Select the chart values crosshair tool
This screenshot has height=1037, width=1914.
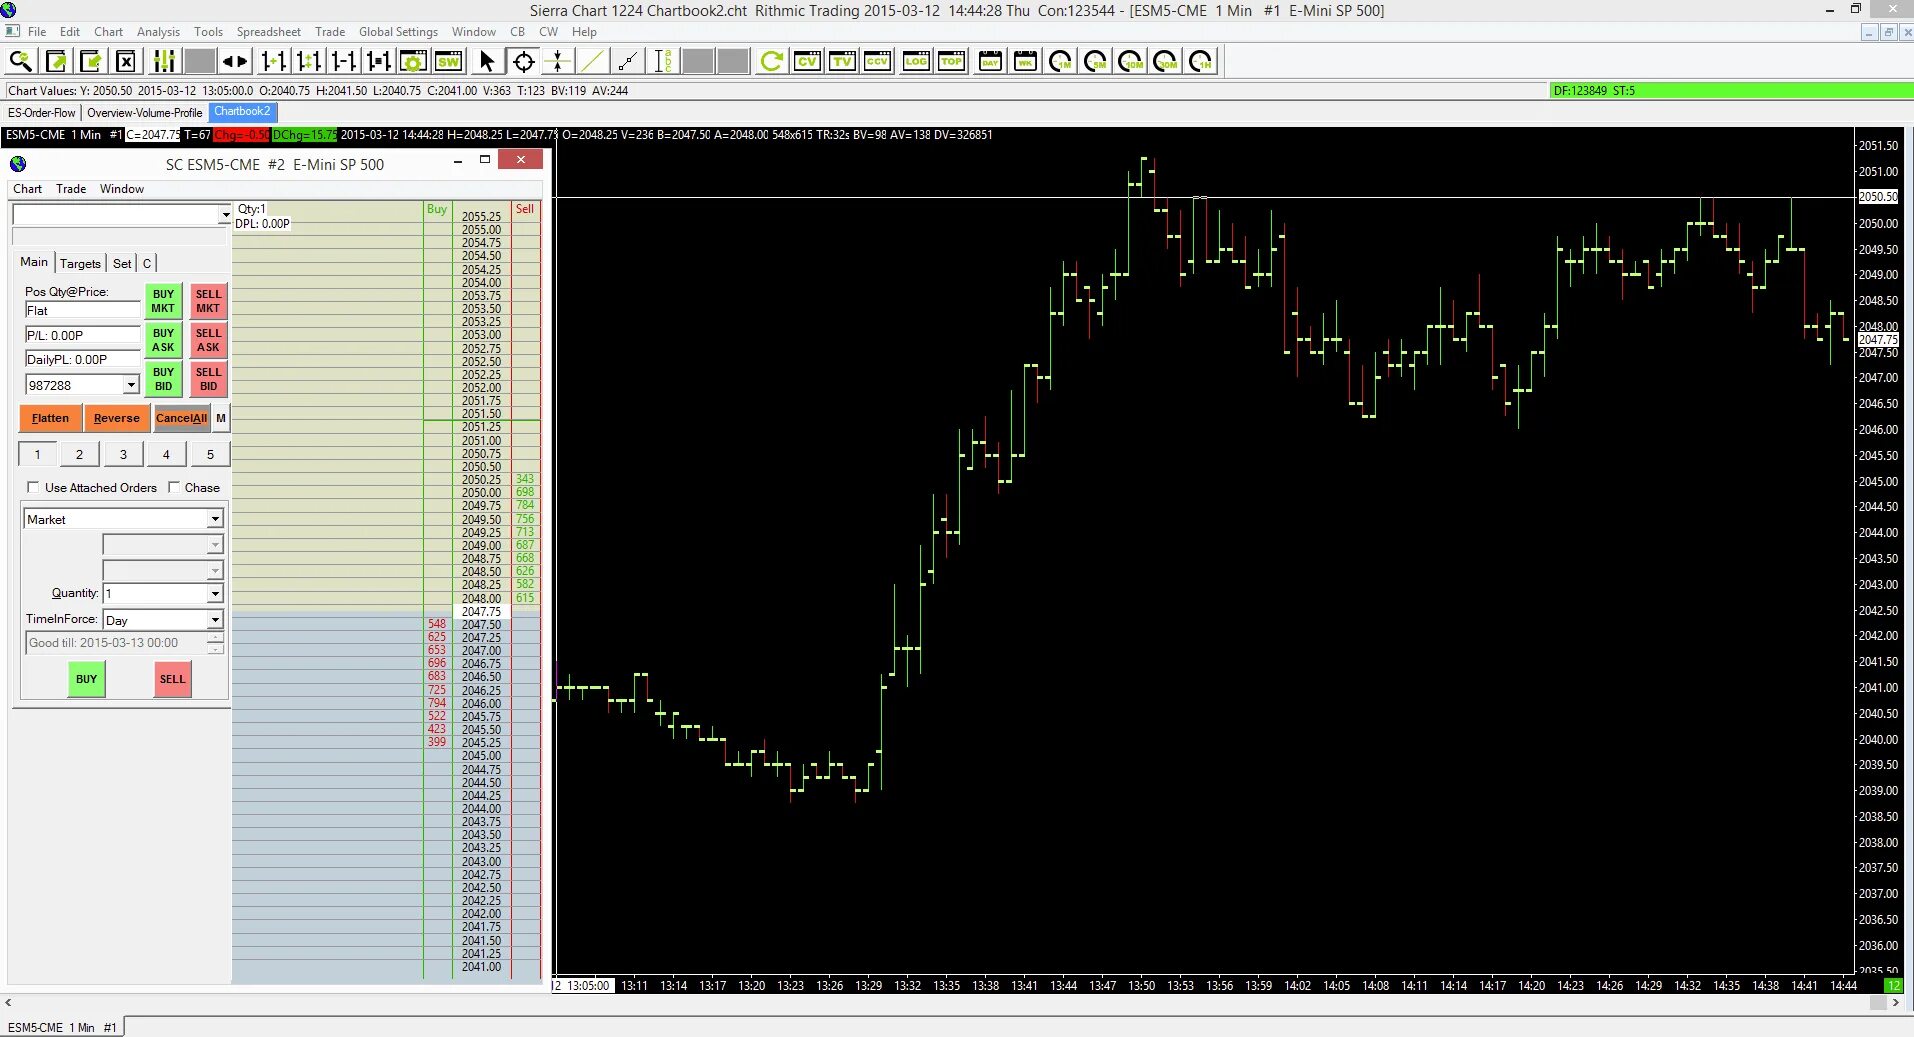(x=523, y=62)
